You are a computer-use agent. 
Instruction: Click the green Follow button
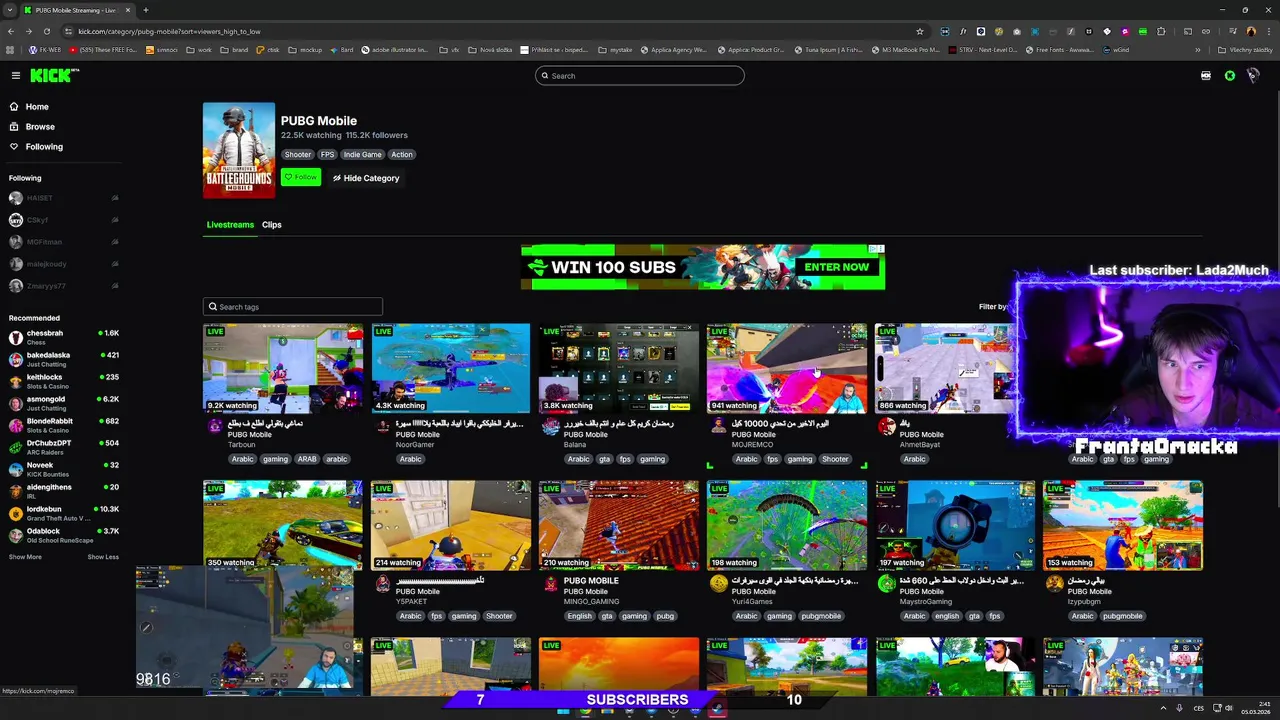(301, 177)
